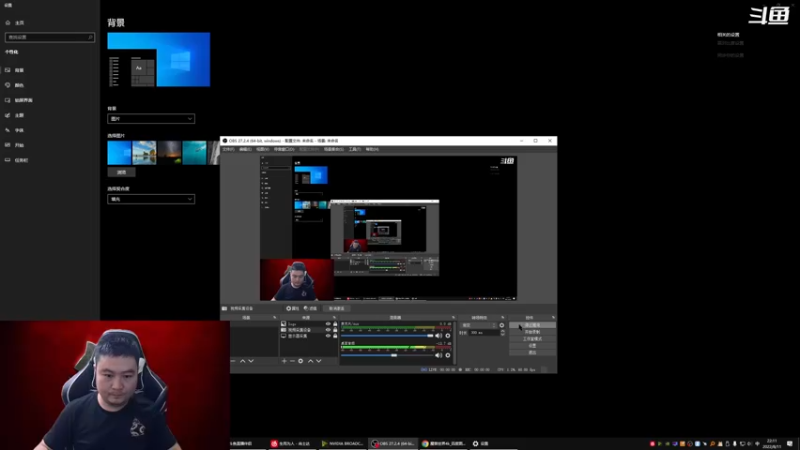The image size is (800, 450).
Task: Click Exit in OBS Controls panel
Action: point(532,353)
